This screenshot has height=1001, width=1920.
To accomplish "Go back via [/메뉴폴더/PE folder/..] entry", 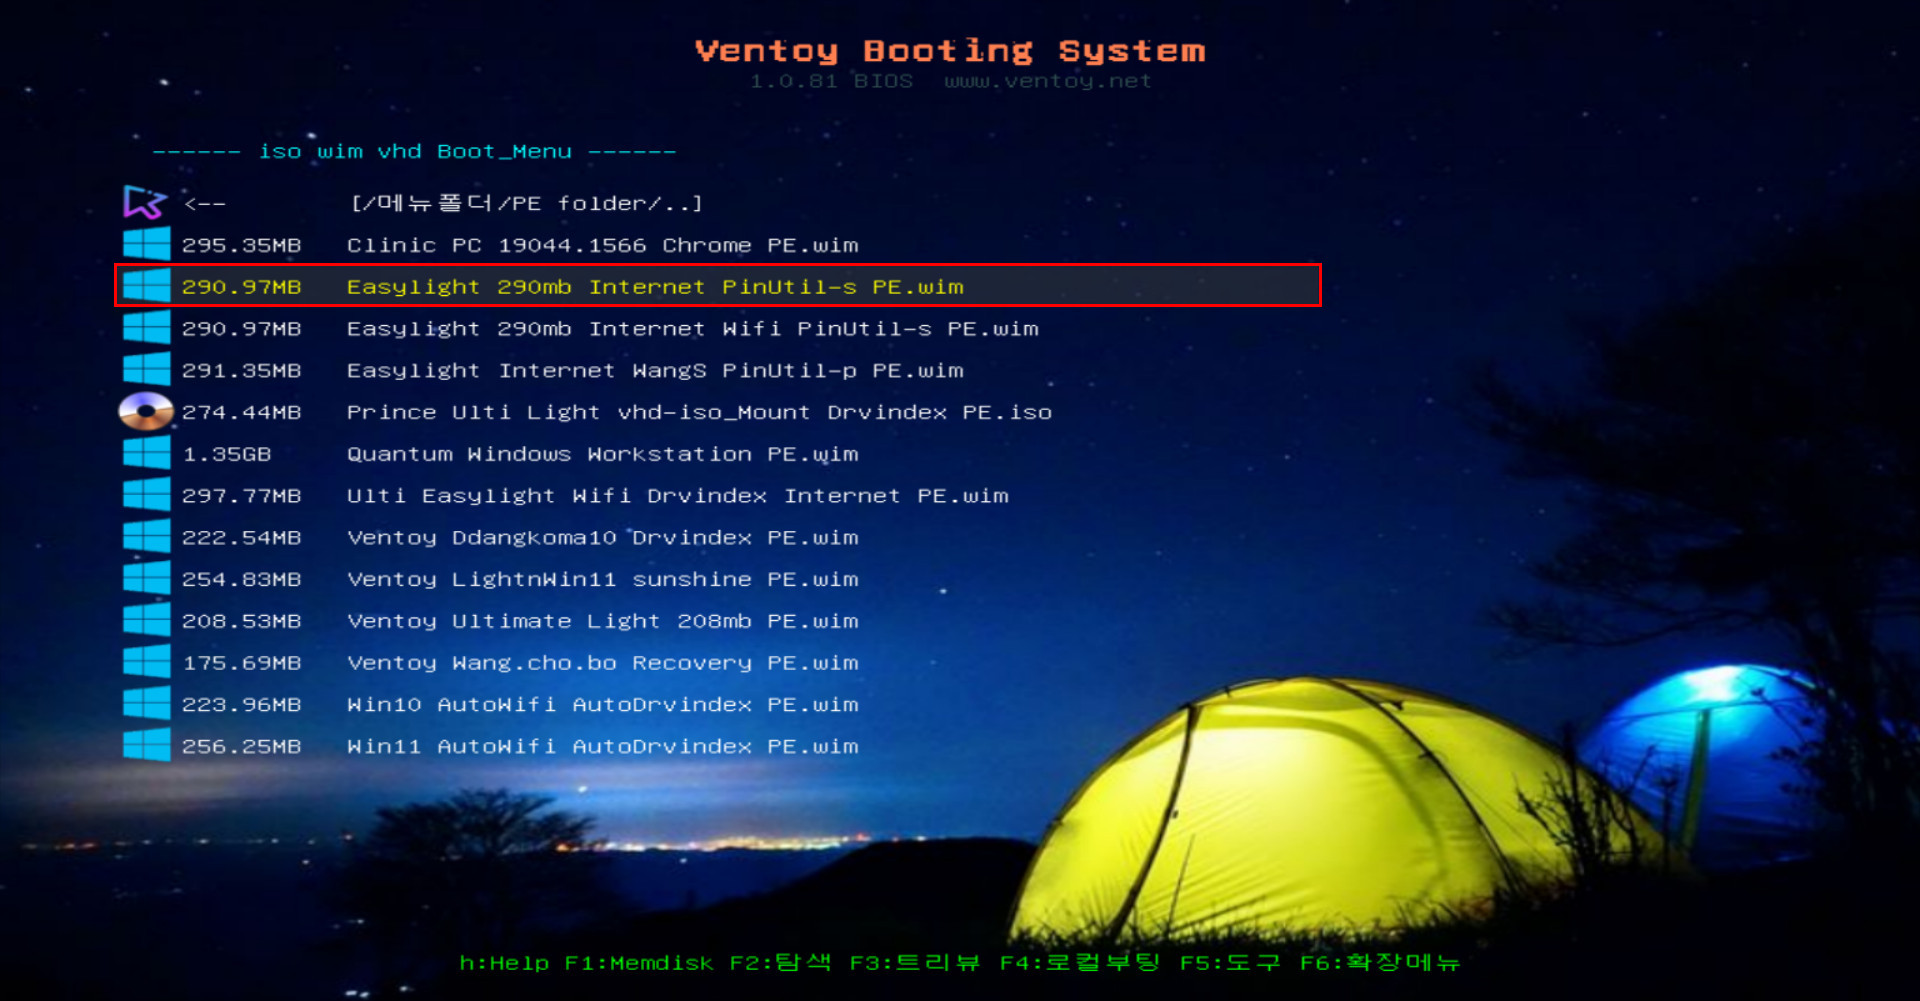I will point(526,203).
